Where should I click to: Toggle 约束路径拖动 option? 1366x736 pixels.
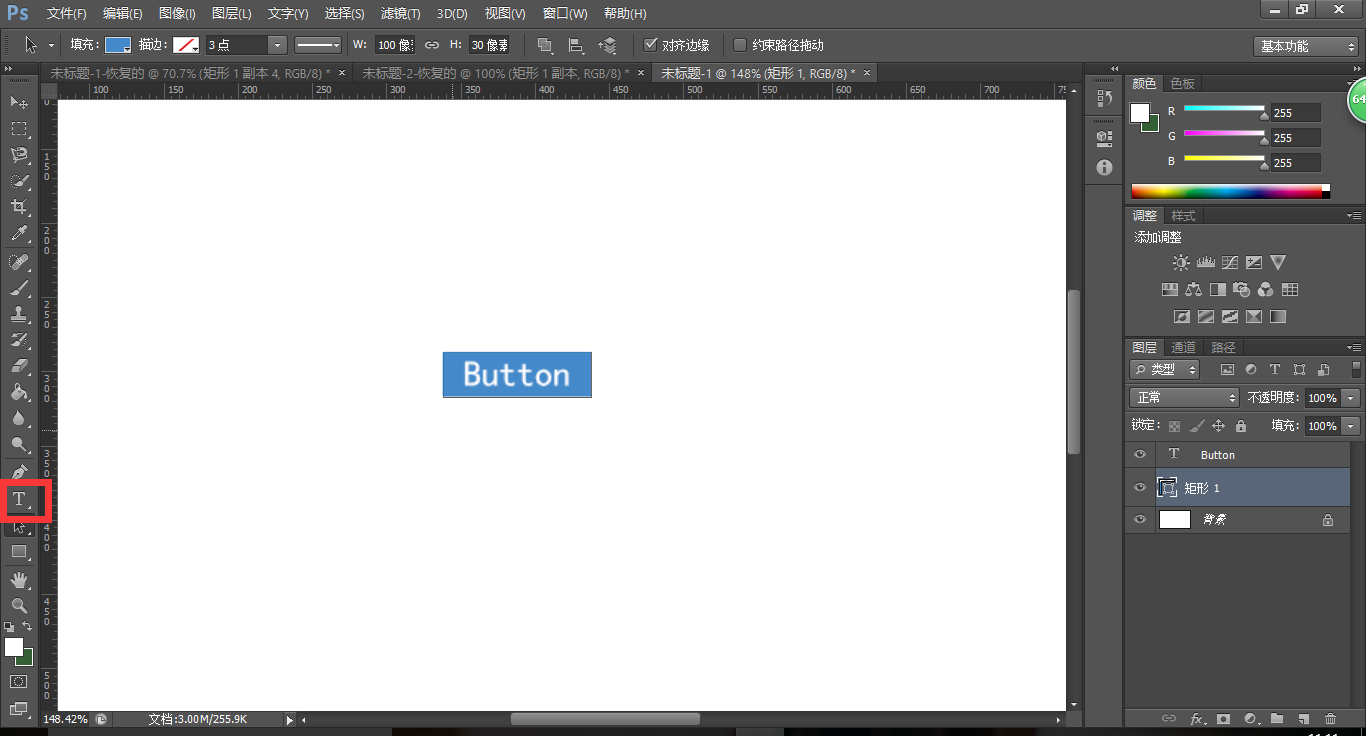coord(738,45)
